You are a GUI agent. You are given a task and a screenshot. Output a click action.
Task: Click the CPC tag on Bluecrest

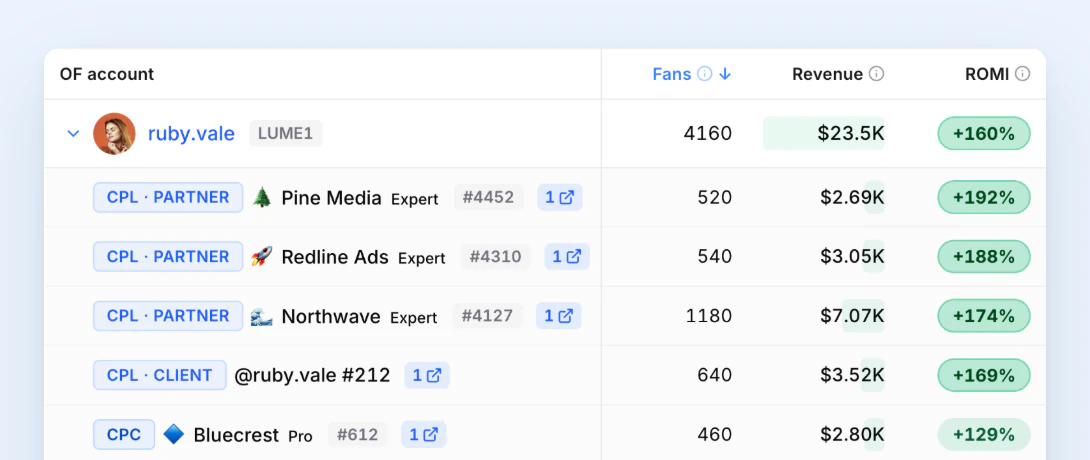click(x=124, y=435)
